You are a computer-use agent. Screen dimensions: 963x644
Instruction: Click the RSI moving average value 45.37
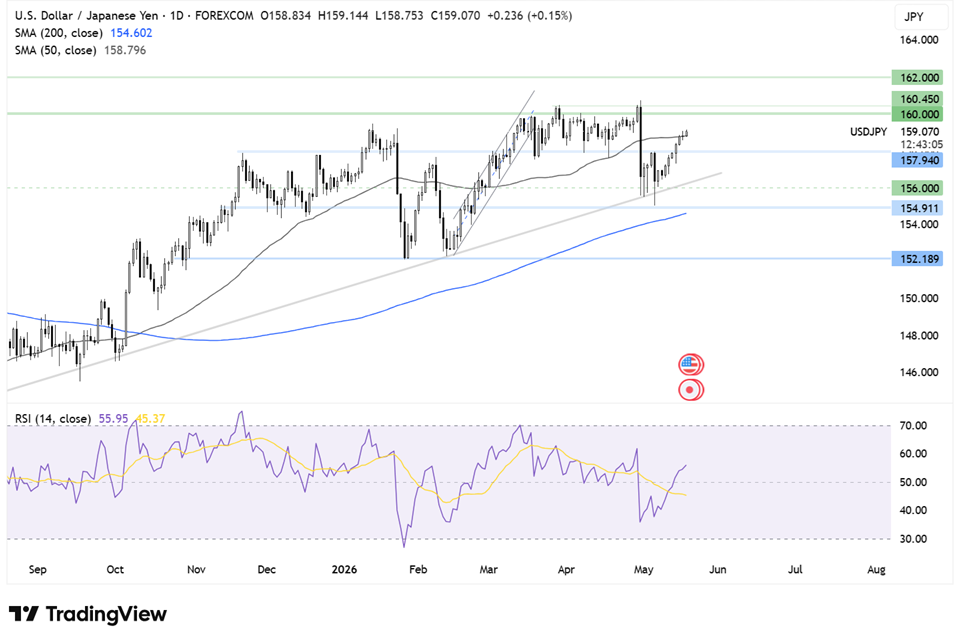coord(150,419)
